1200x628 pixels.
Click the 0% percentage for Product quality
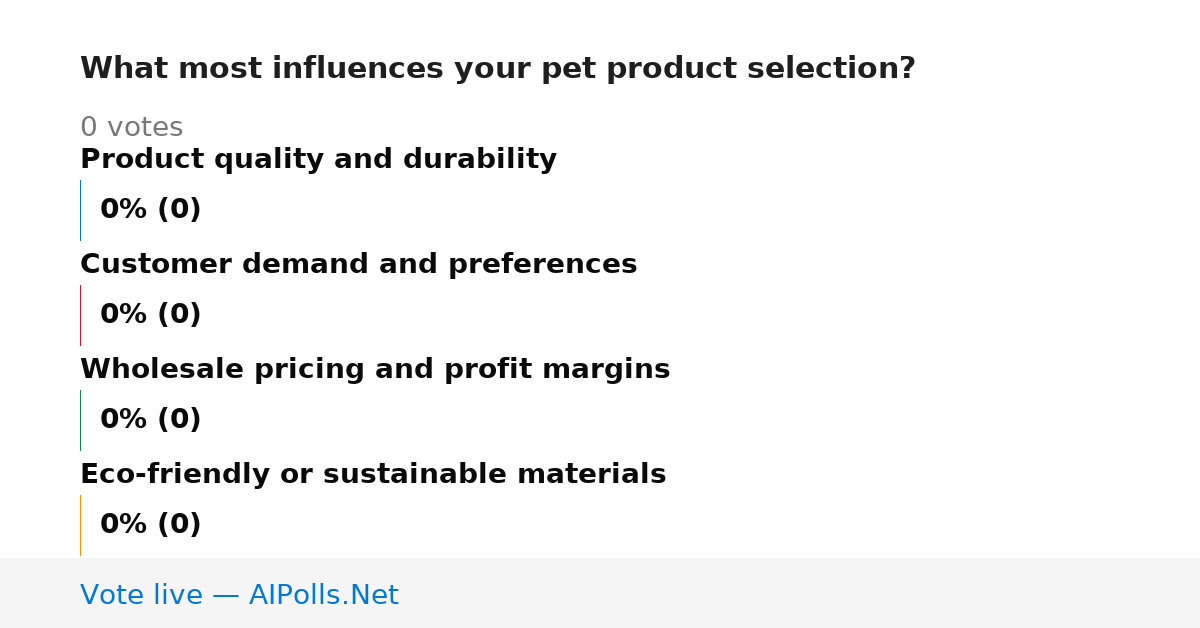[124, 210]
